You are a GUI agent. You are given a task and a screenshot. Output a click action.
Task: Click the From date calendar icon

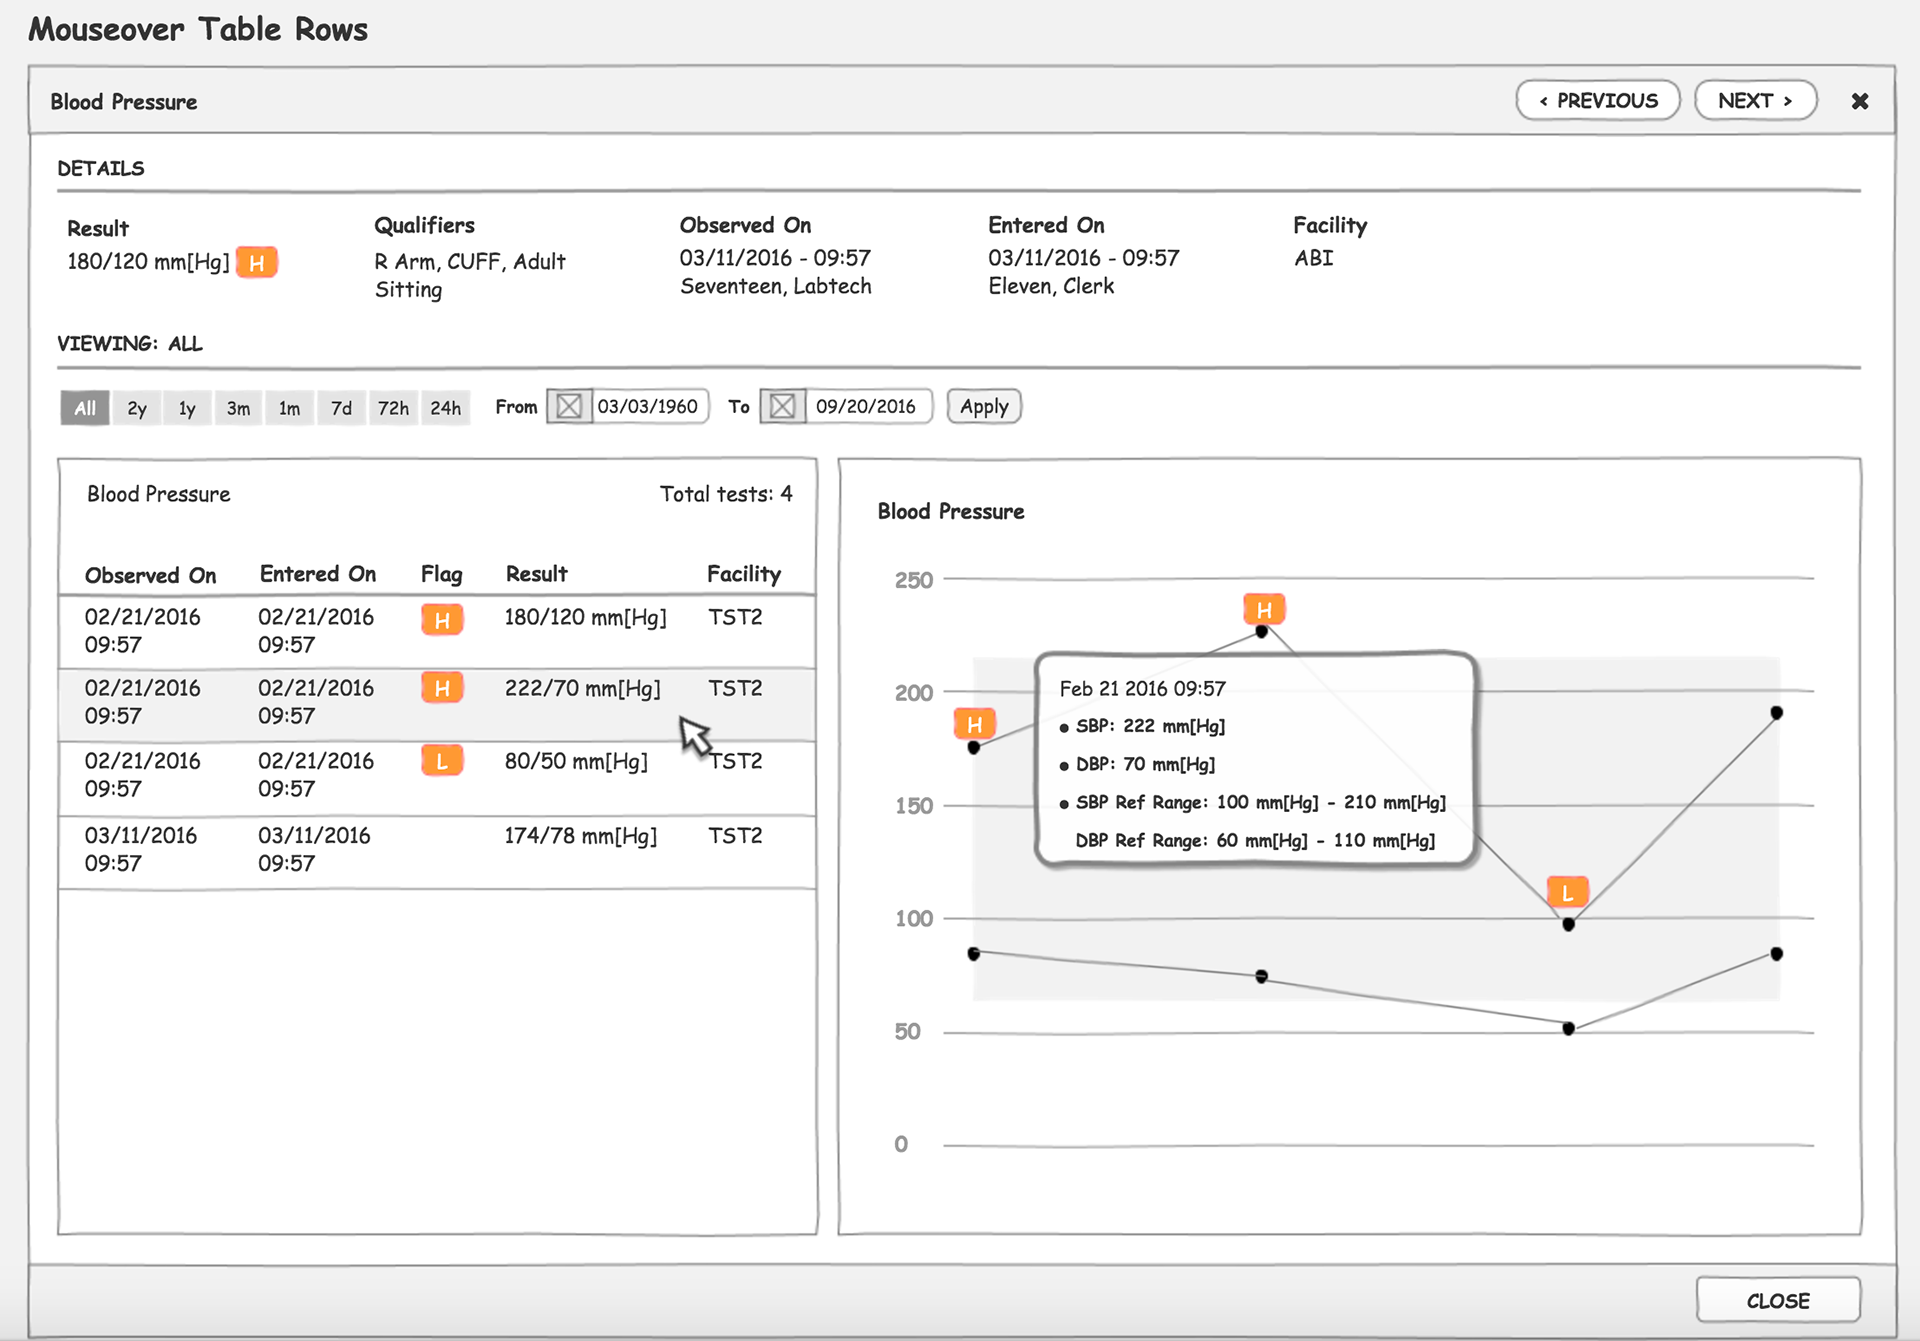point(569,407)
